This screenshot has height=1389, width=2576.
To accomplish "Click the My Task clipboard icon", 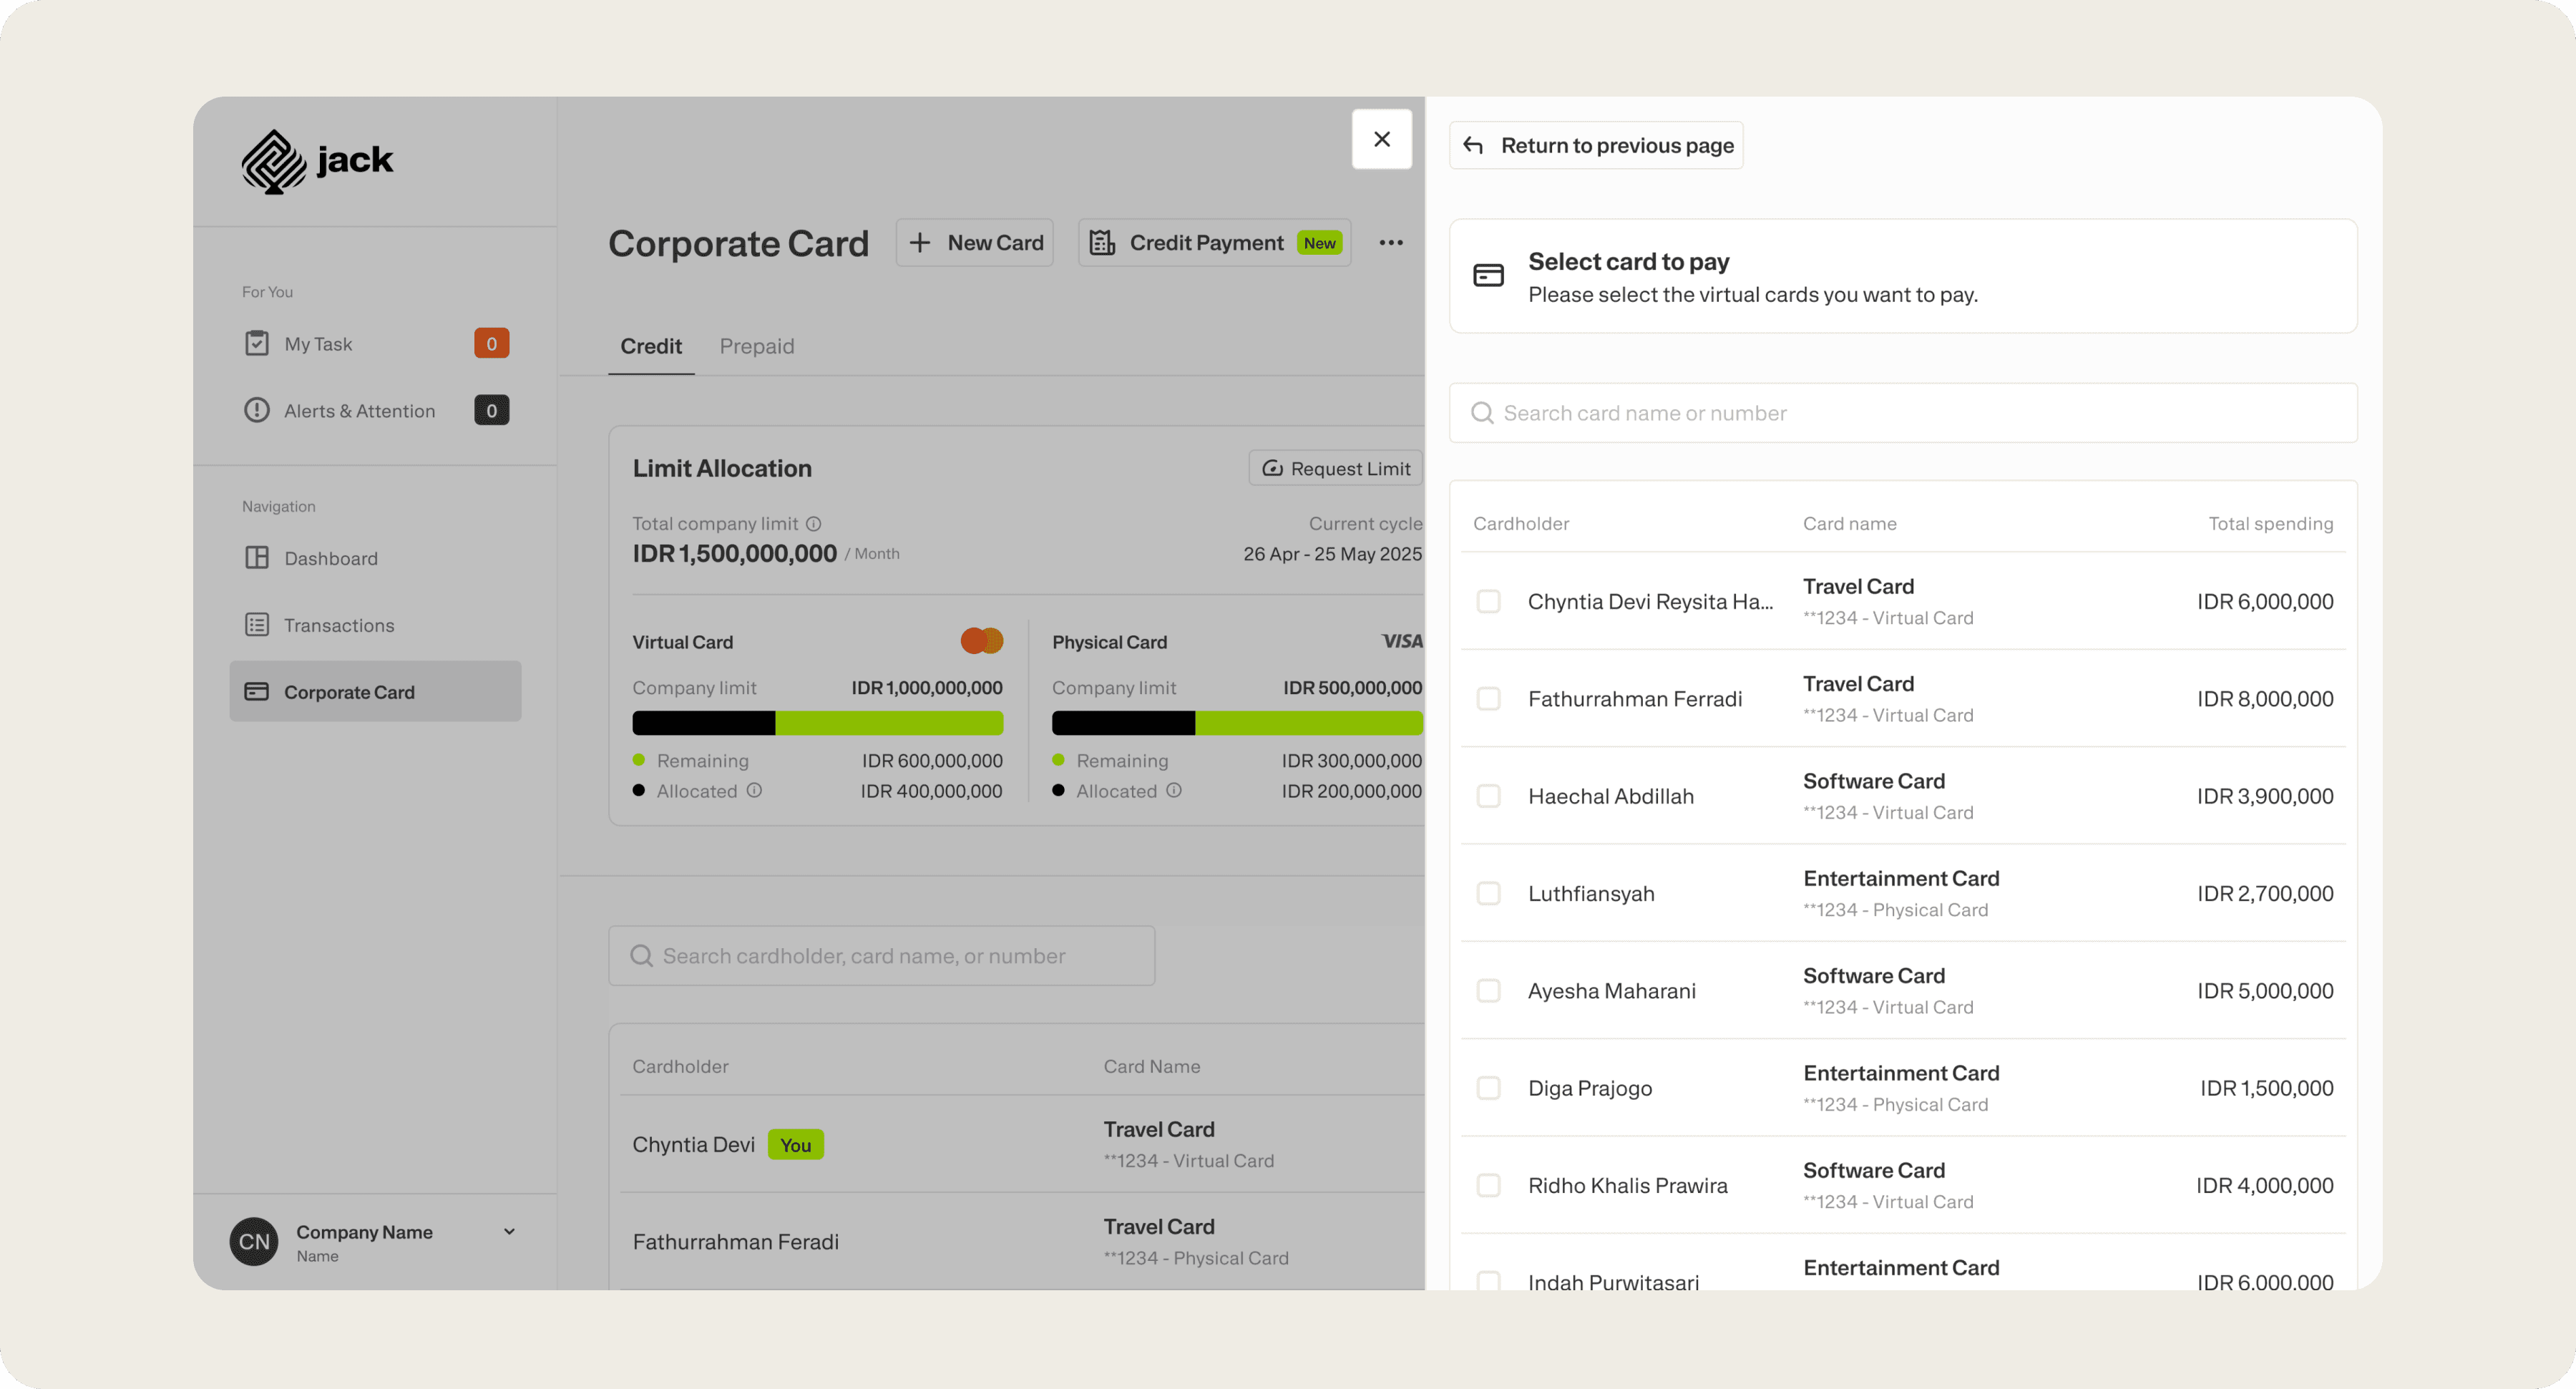I will click(x=257, y=343).
